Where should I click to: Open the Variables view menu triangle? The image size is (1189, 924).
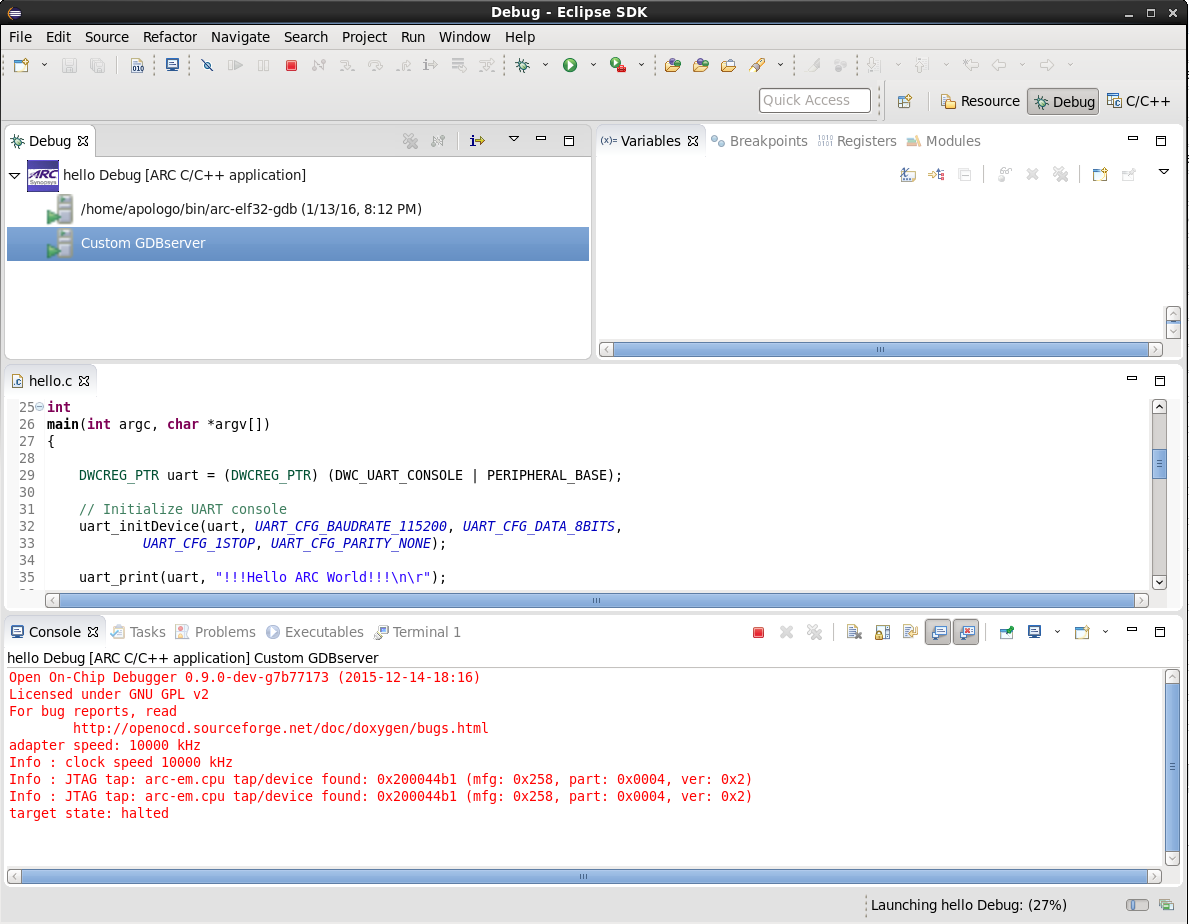(1164, 172)
